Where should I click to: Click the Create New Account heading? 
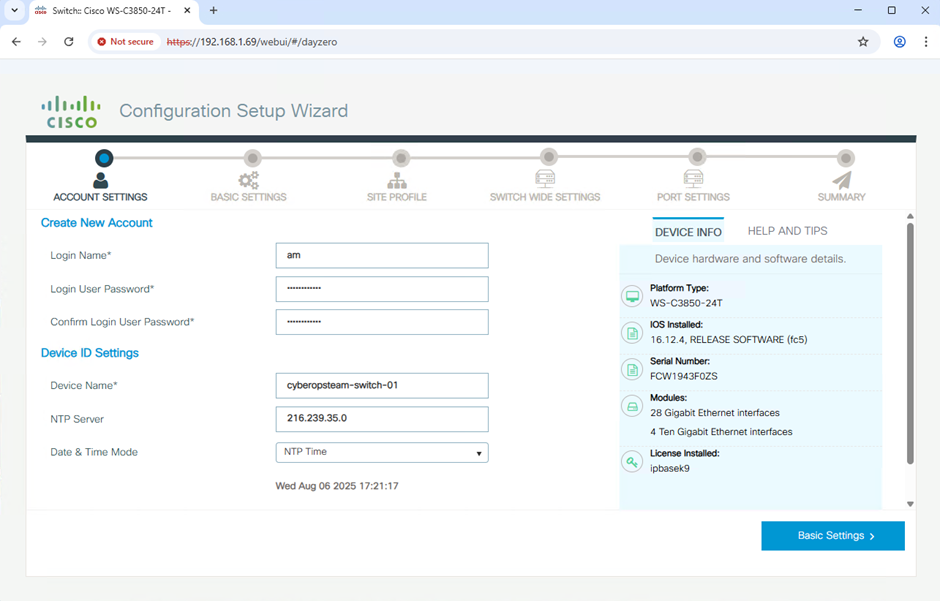click(97, 223)
